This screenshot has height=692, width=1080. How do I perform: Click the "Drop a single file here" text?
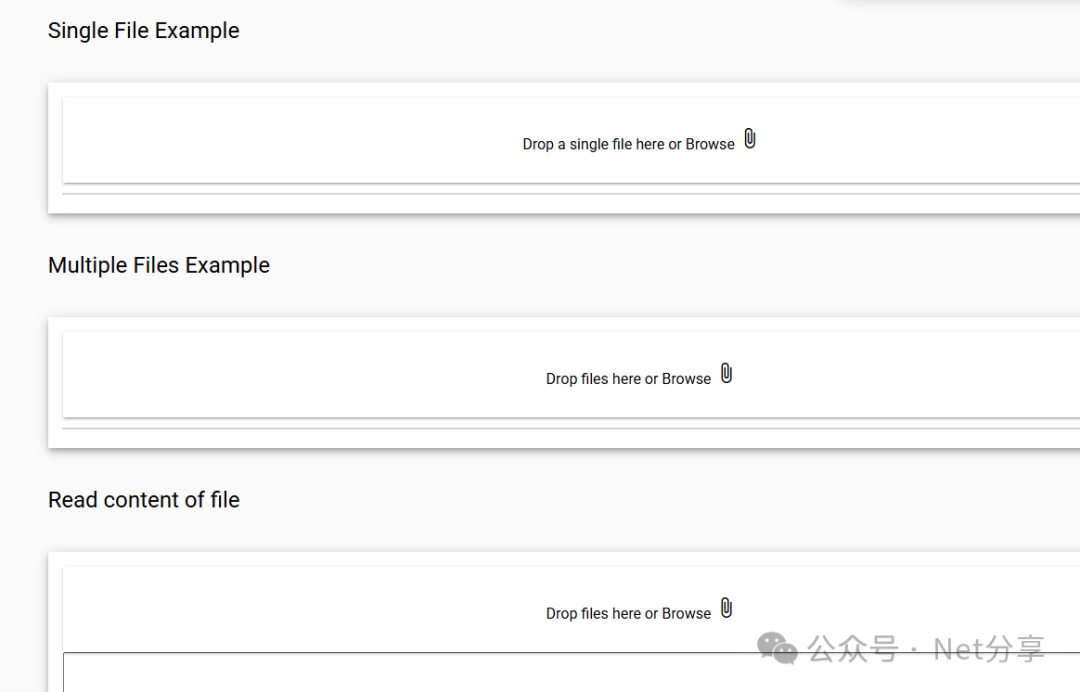(593, 144)
